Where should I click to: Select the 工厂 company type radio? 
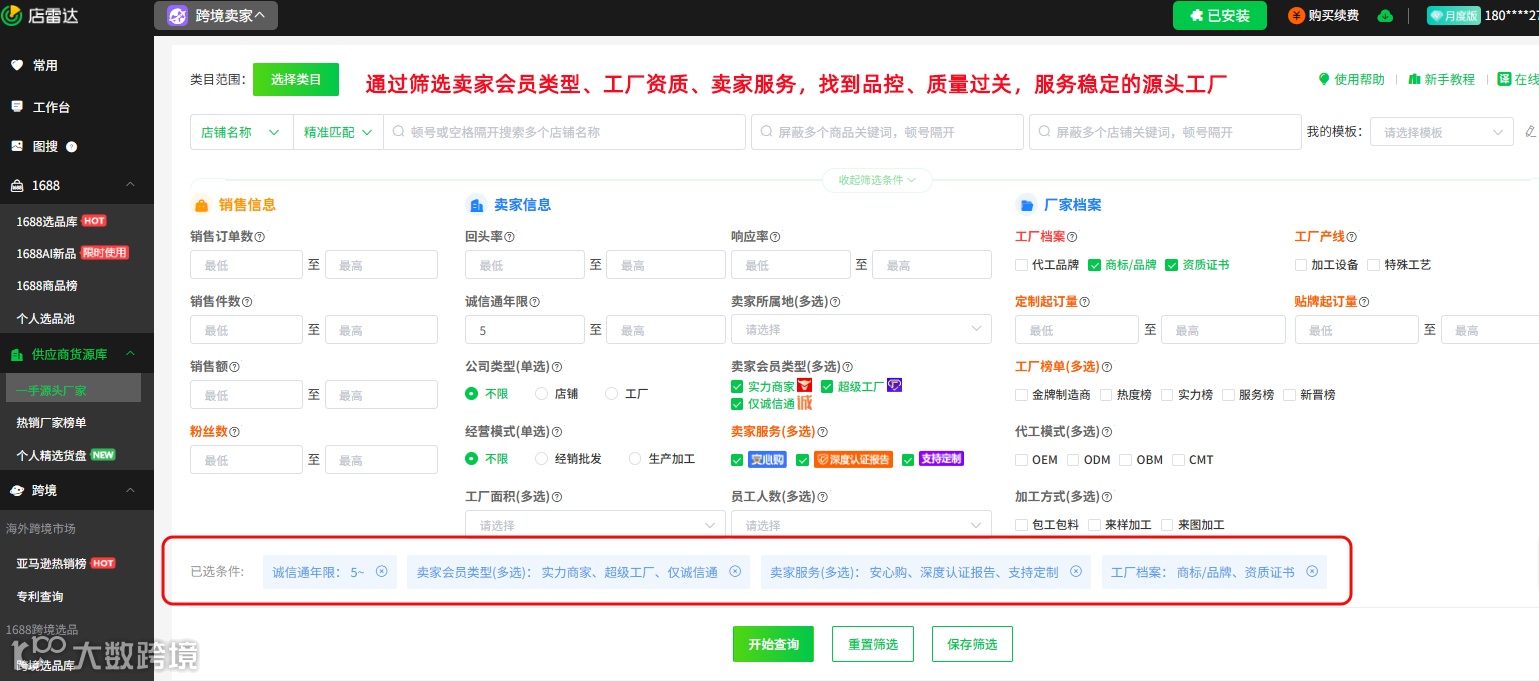click(611, 394)
